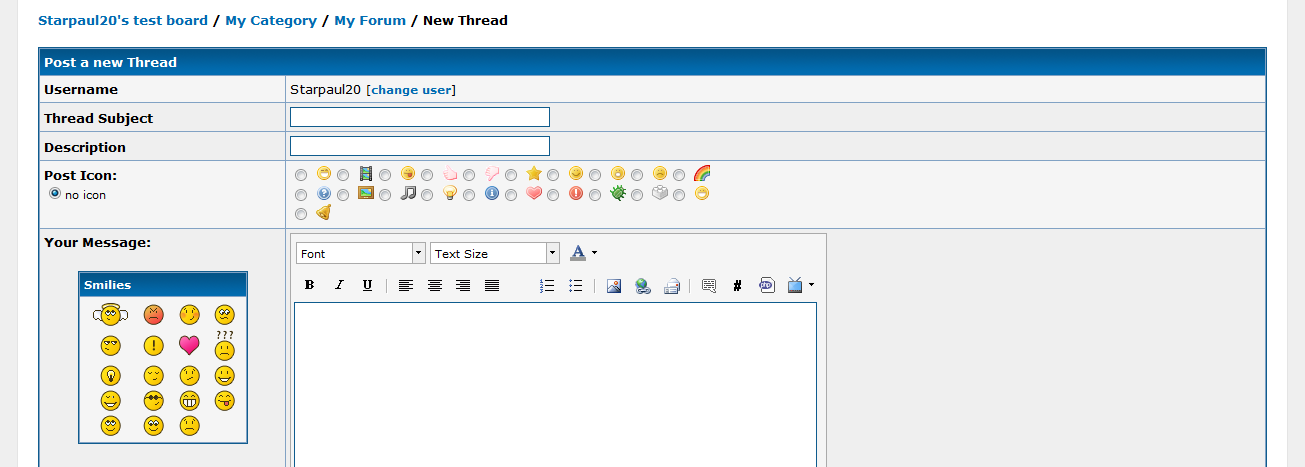
Task: Apply italic formatting to text
Action: (339, 286)
